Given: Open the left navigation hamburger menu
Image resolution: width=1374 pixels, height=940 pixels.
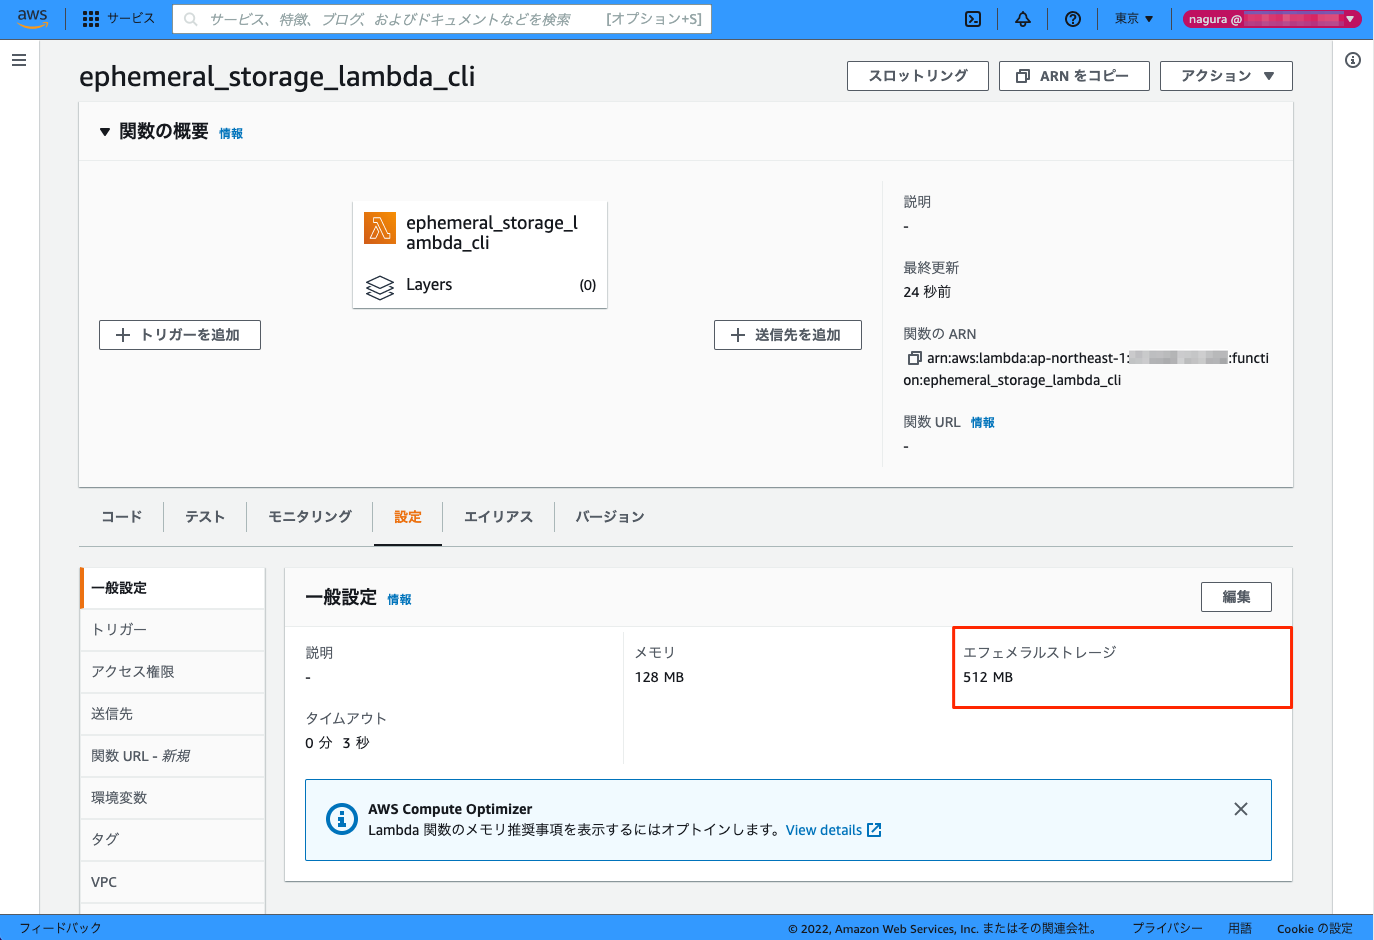Looking at the screenshot, I should click(18, 59).
